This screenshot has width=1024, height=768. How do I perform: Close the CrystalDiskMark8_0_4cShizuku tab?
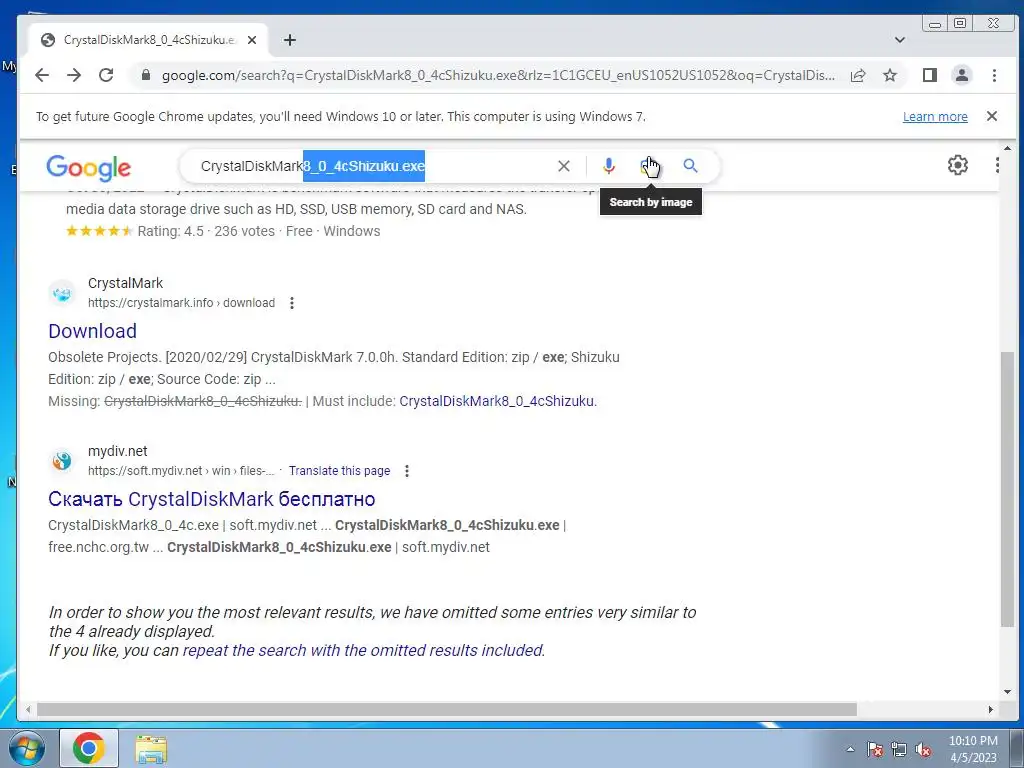(252, 40)
